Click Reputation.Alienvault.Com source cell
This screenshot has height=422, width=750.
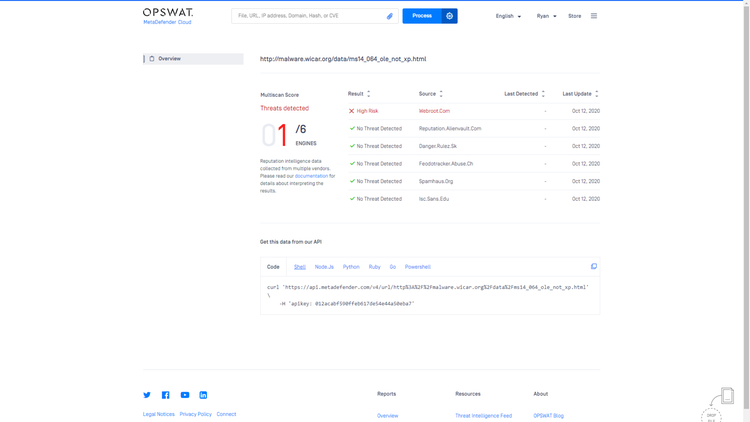coord(450,129)
